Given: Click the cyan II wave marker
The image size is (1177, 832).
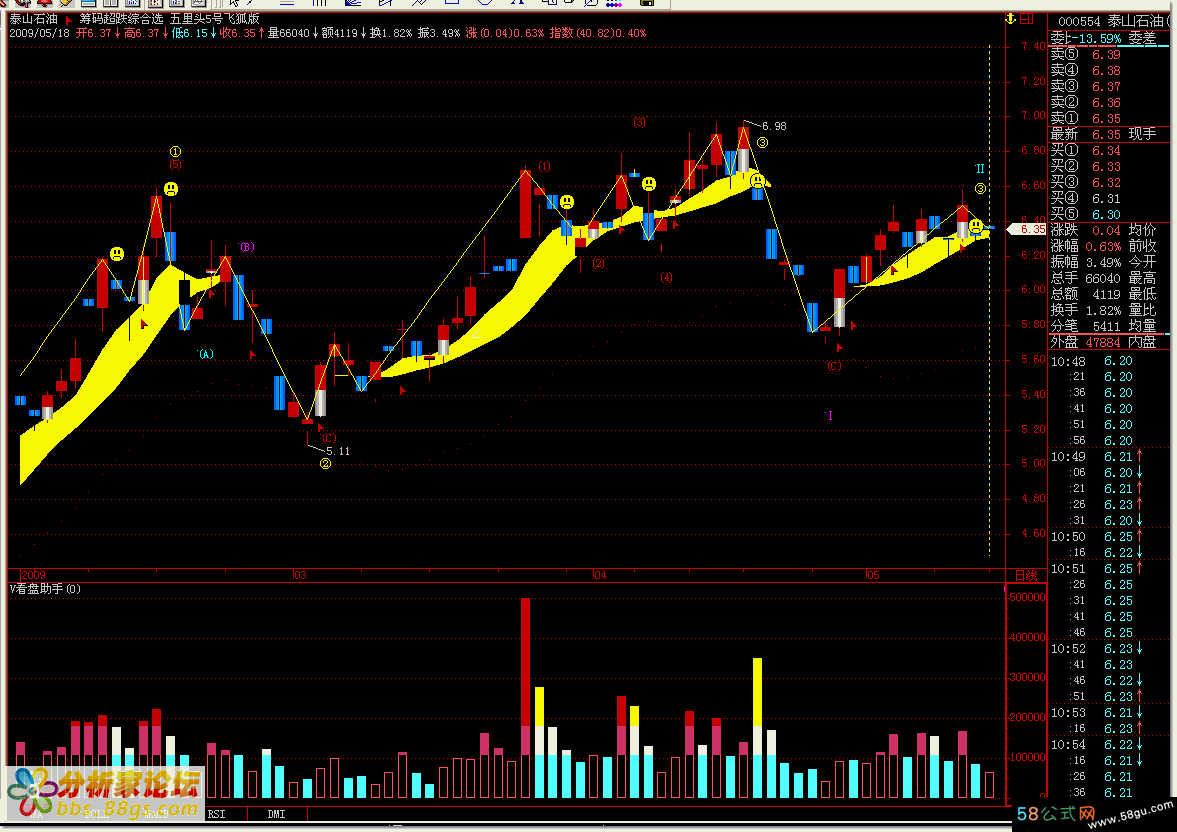Looking at the screenshot, I should point(980,169).
